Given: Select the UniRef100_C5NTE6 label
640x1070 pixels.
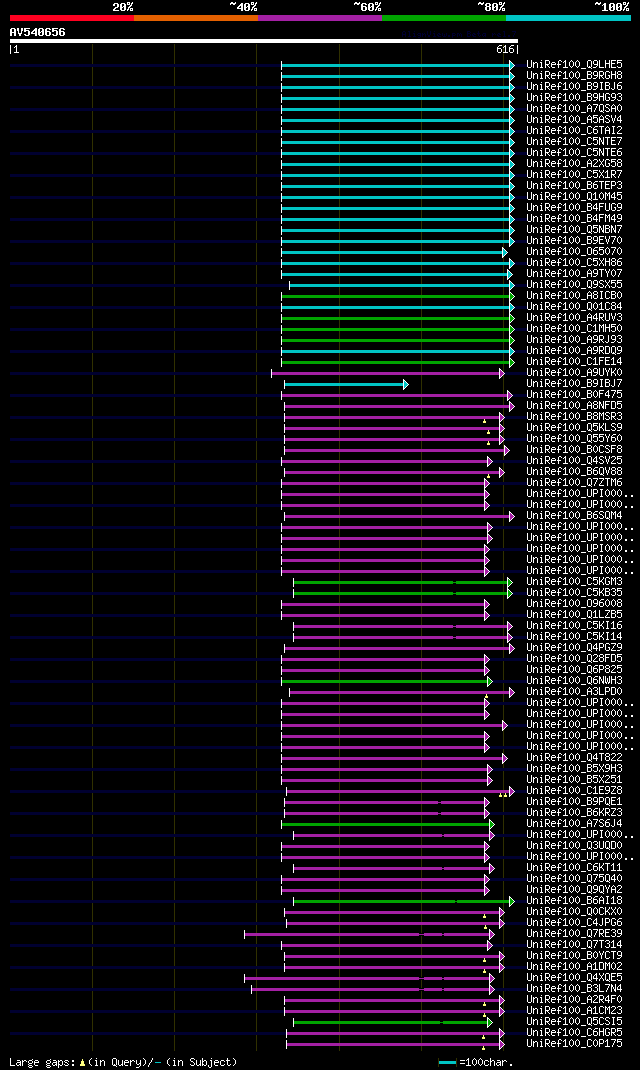Looking at the screenshot, I should [x=574, y=152].
